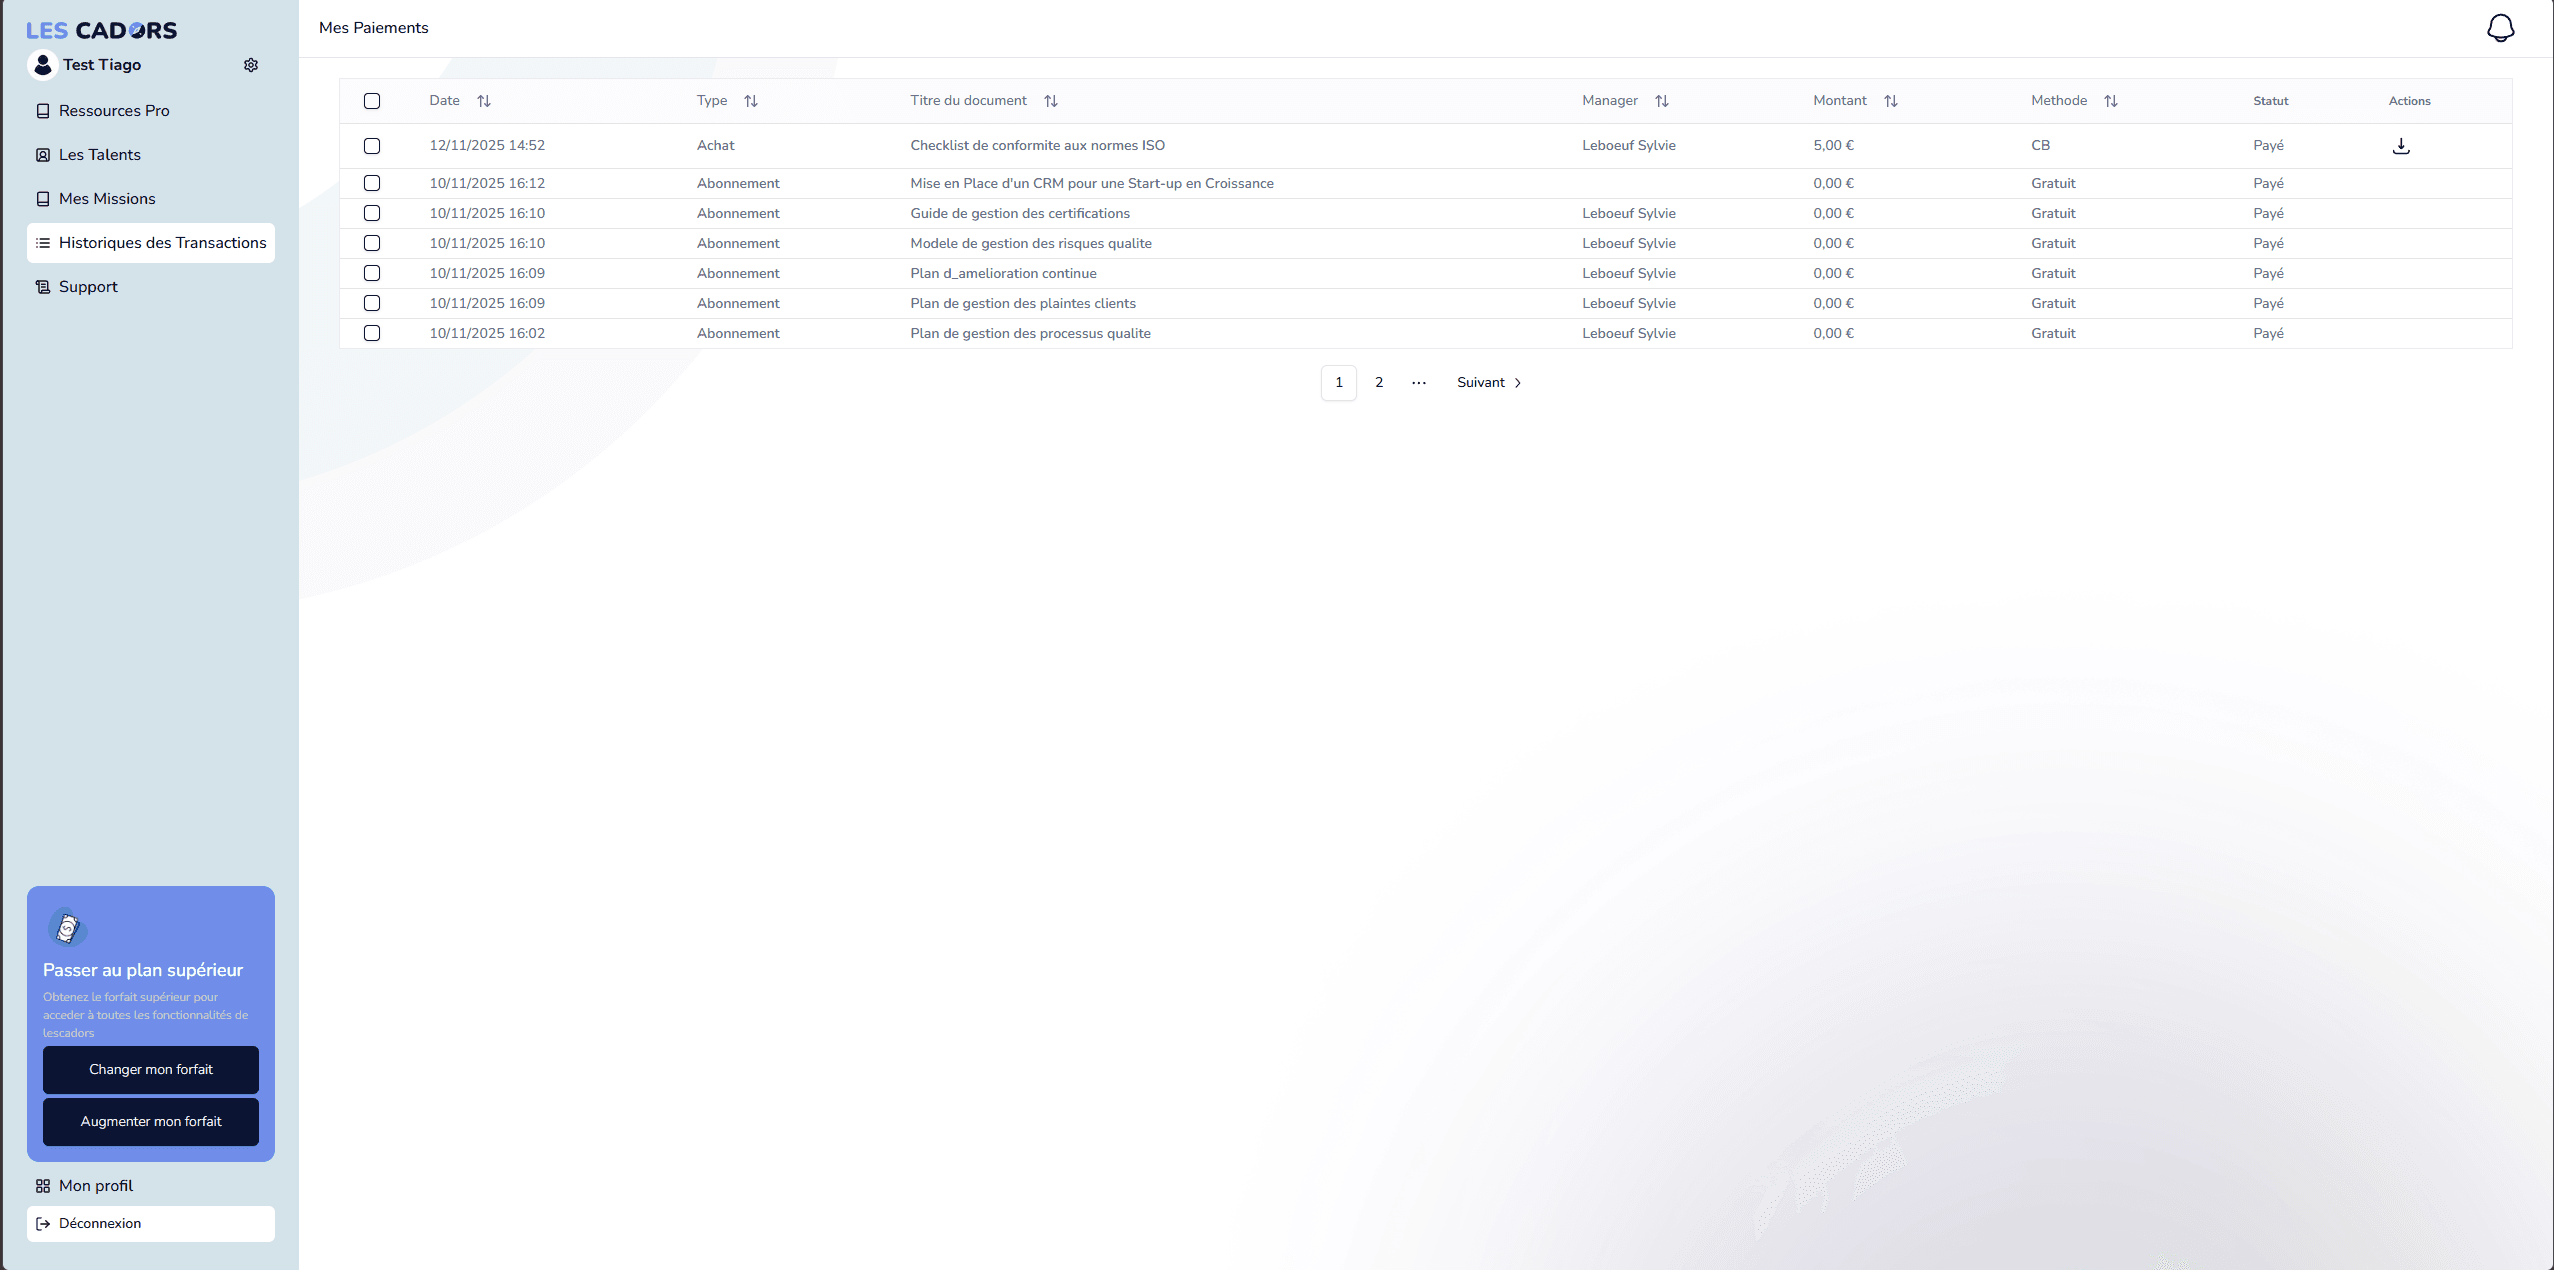Sort by Titre du document arrows
The width and height of the screenshot is (2554, 1270).
point(1051,101)
